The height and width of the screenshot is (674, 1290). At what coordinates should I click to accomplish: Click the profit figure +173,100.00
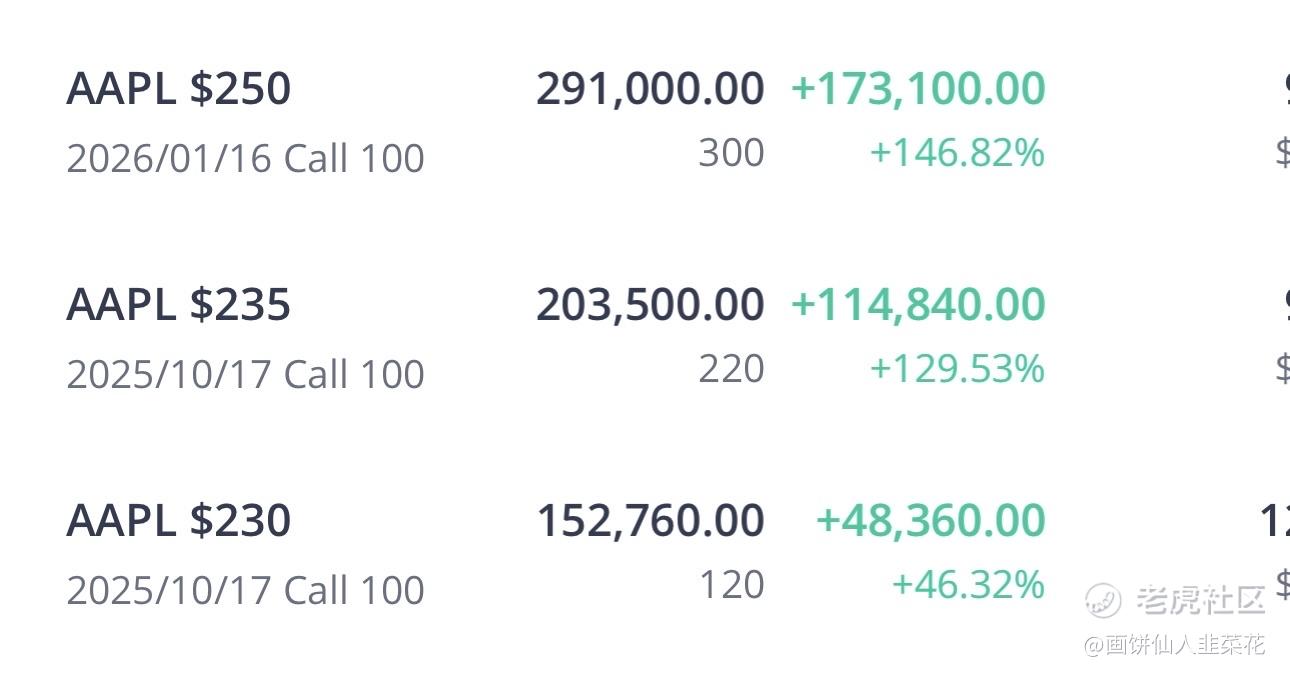(918, 89)
